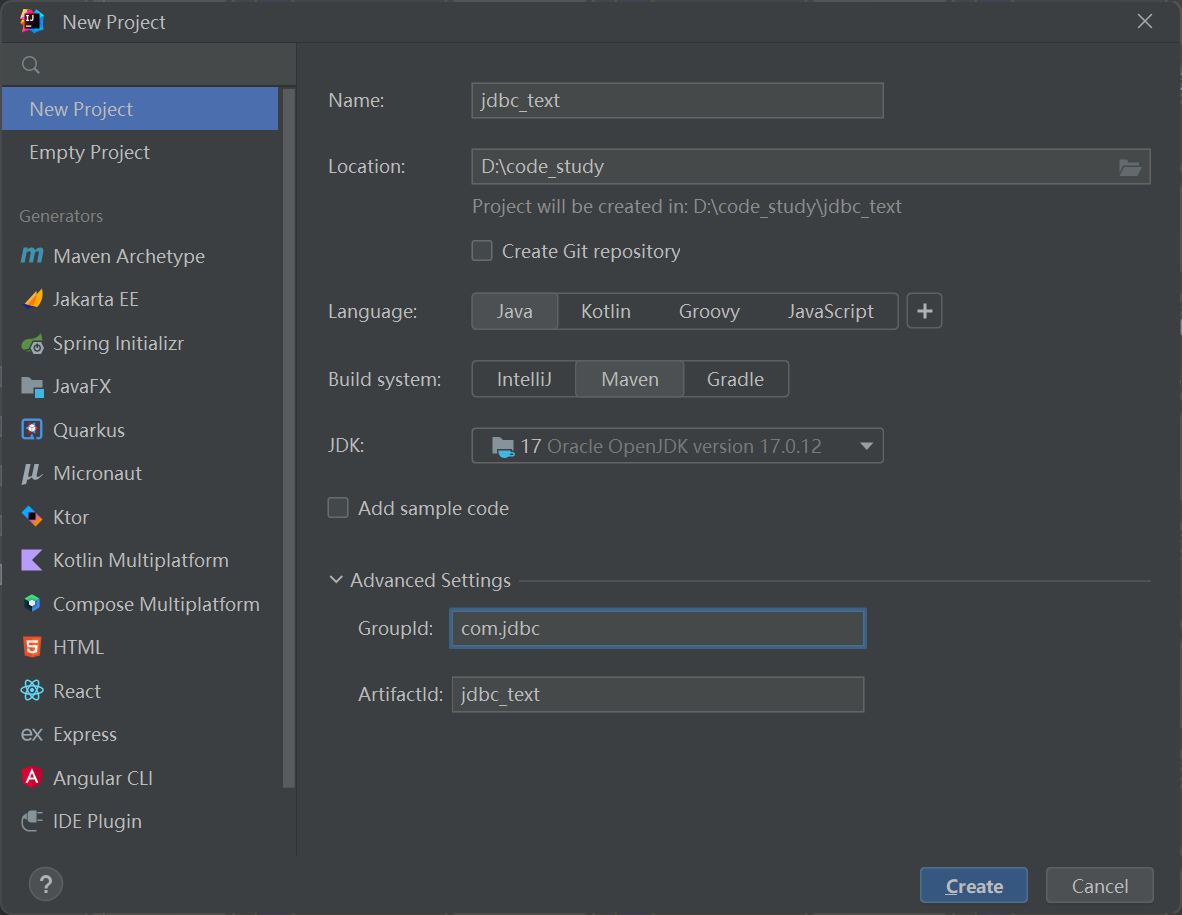
Task: Click the Quarkus label
Action: [x=89, y=430]
